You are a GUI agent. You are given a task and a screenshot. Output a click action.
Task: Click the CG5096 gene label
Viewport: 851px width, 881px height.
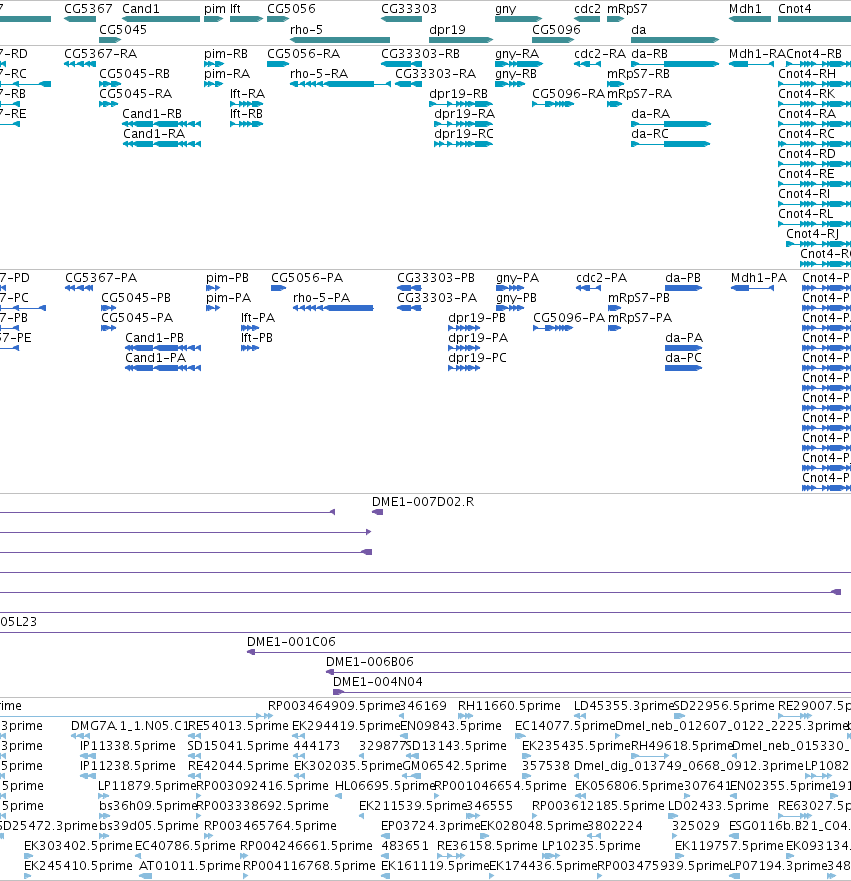click(x=556, y=29)
